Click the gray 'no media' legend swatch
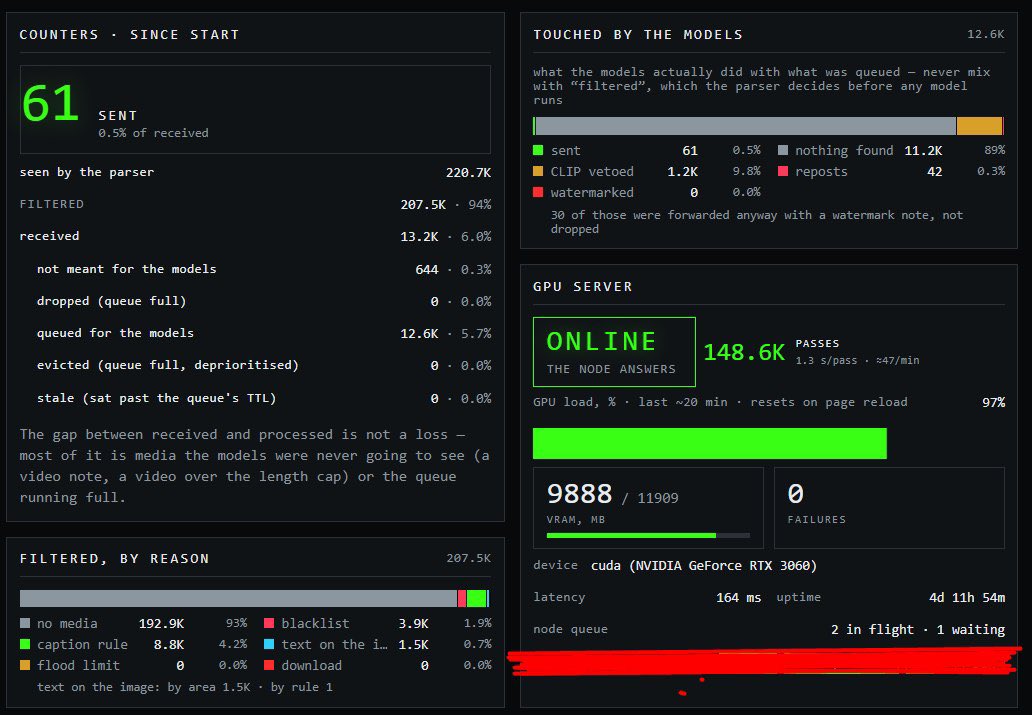This screenshot has height=715, width=1032. [25, 623]
